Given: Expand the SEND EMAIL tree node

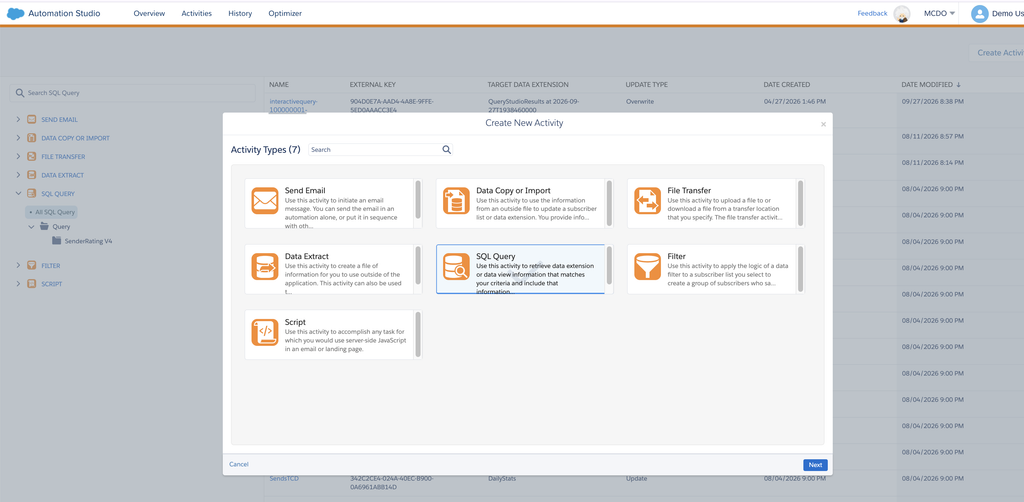Looking at the screenshot, I should coord(18,120).
